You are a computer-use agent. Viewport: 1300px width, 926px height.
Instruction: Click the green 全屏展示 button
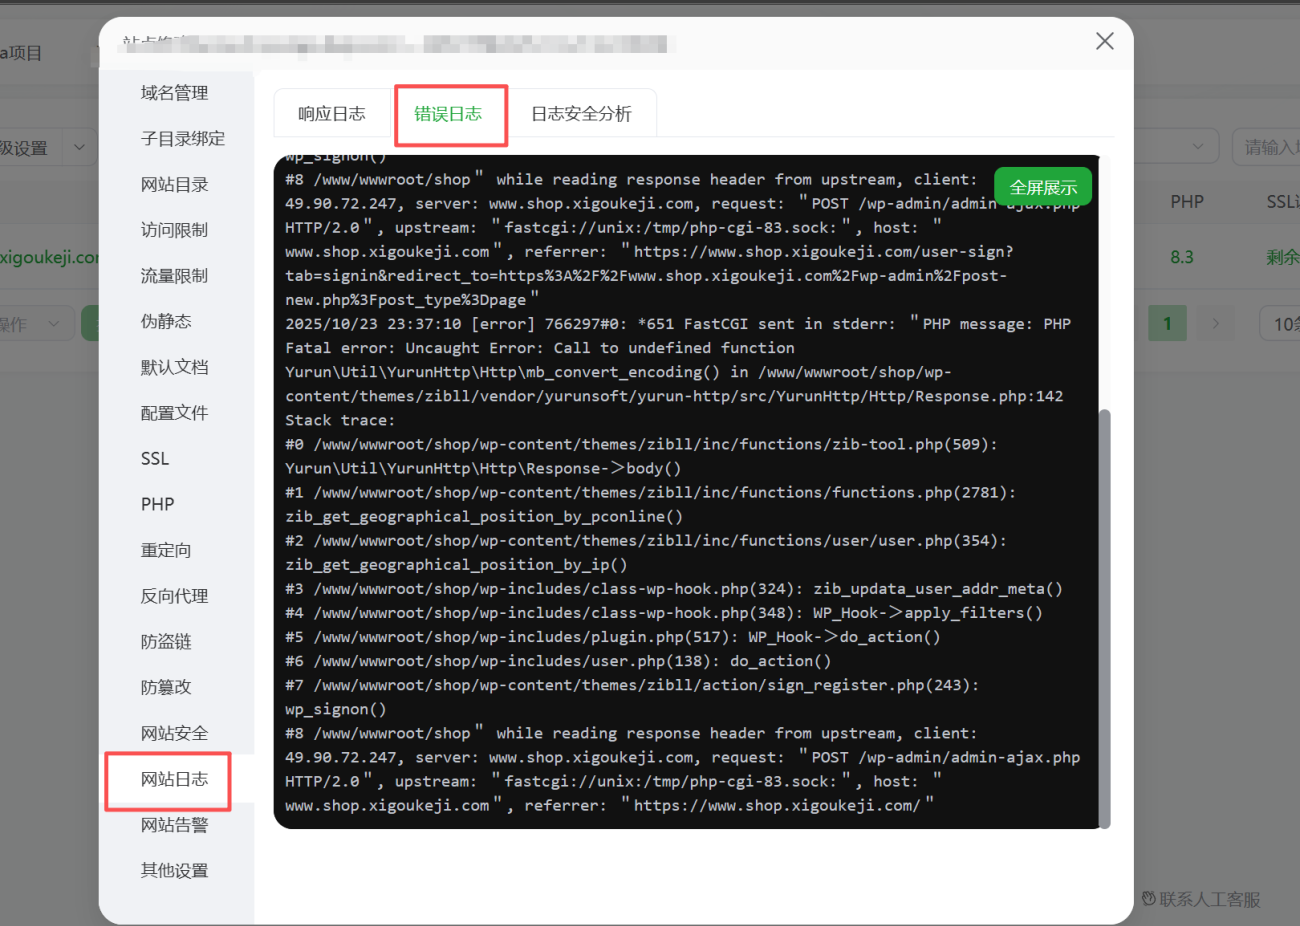(x=1042, y=187)
